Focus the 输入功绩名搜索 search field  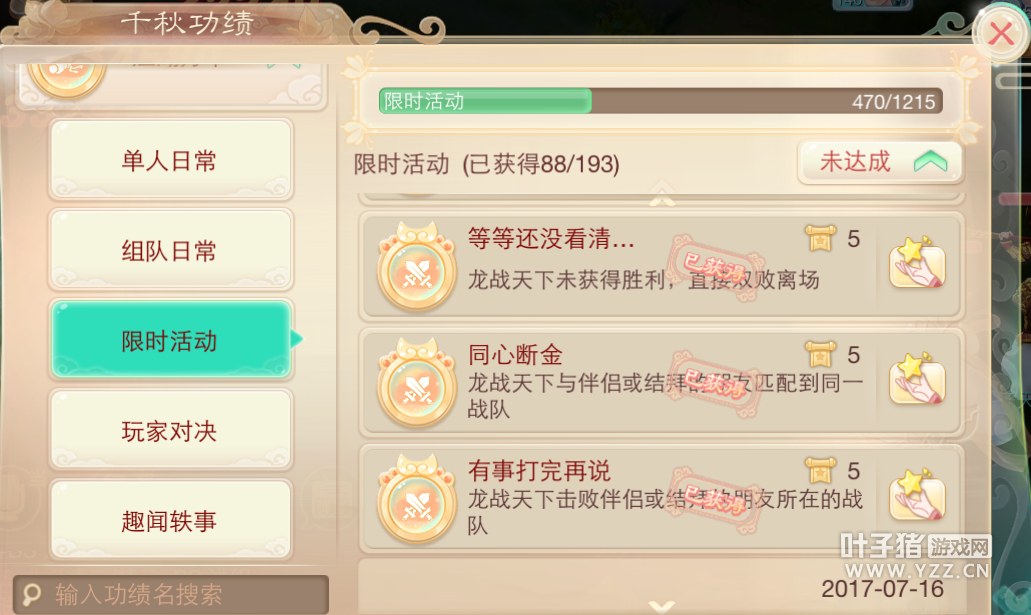pyautogui.click(x=171, y=595)
